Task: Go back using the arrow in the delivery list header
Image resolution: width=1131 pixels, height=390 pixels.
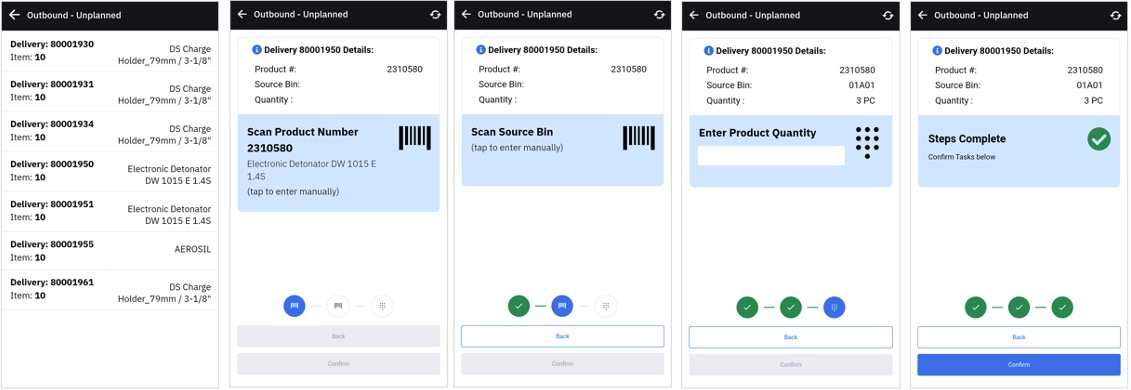Action: [x=14, y=14]
